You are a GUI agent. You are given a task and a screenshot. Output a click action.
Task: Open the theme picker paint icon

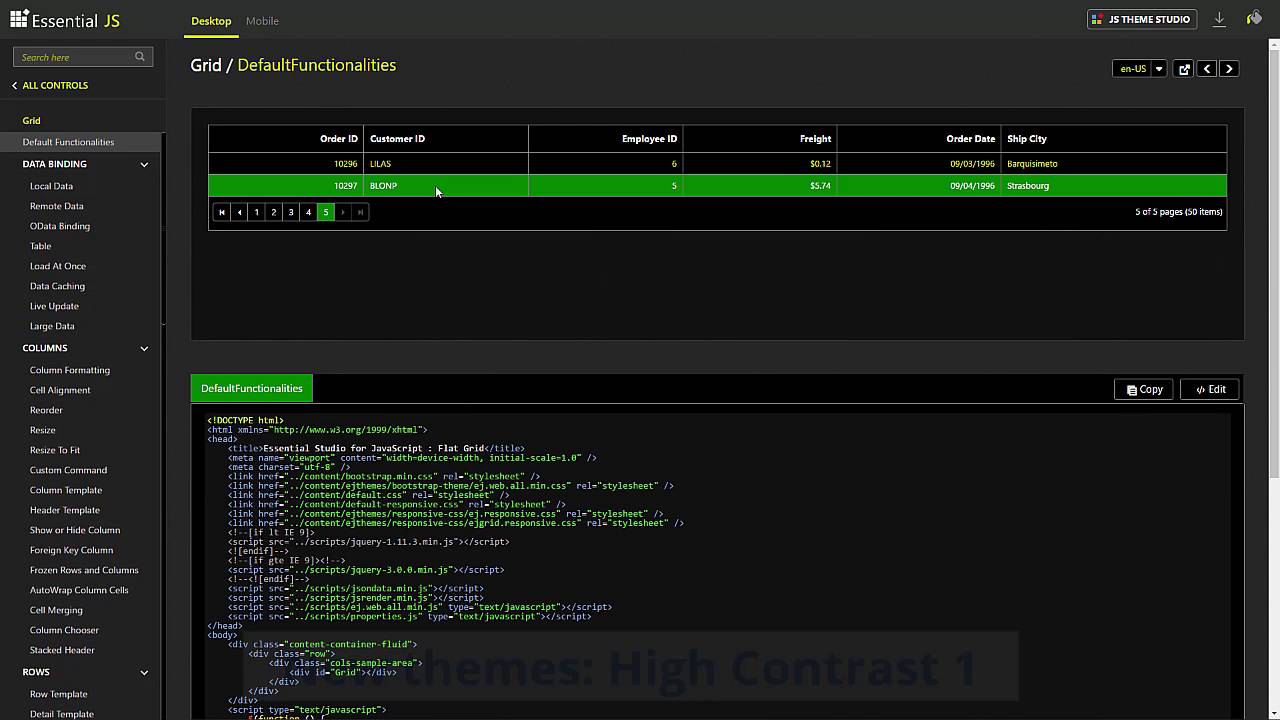1254,19
